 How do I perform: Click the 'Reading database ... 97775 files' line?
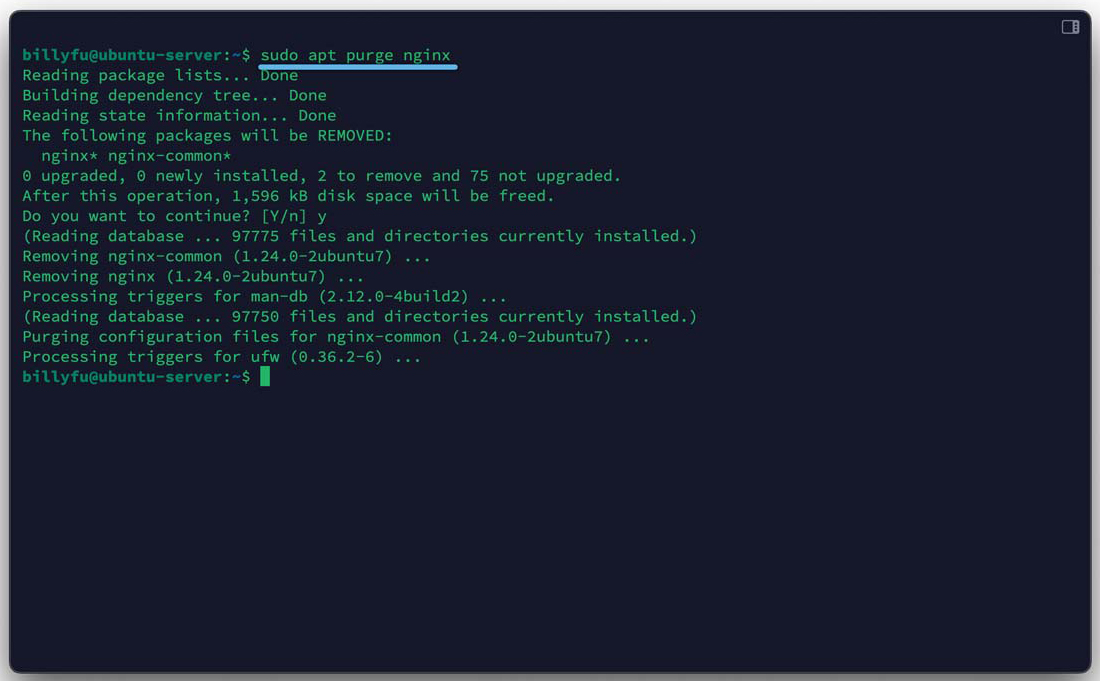359,236
